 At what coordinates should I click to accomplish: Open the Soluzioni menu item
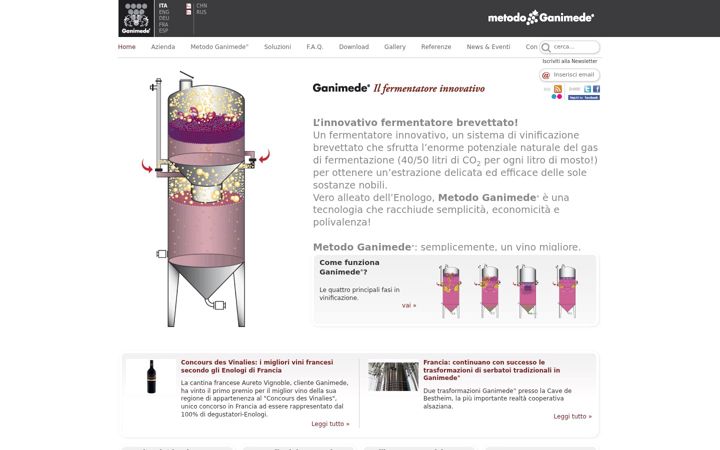(277, 47)
